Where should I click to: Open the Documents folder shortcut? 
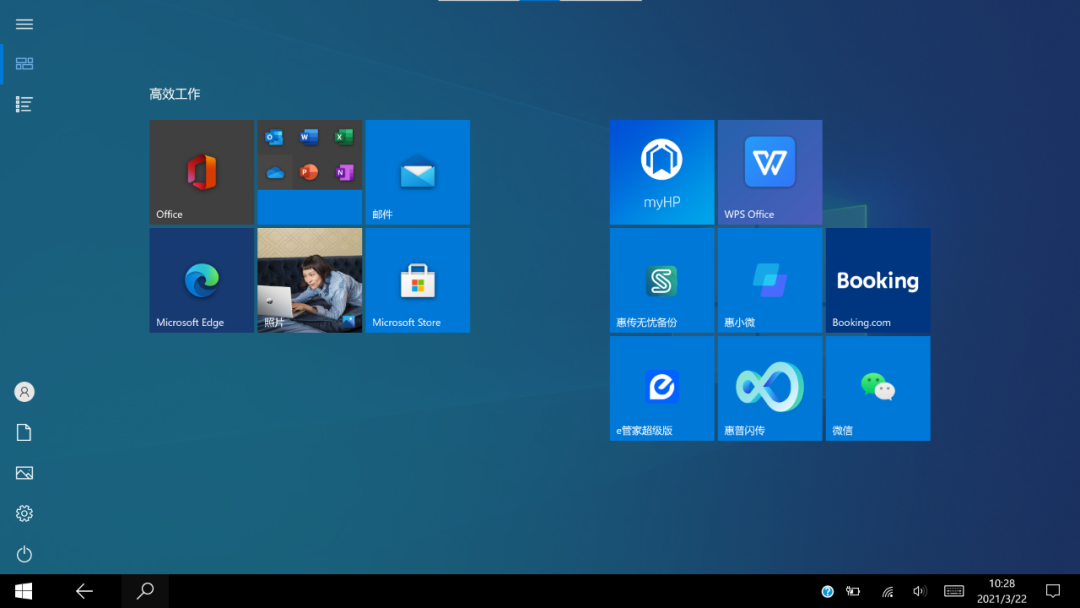pos(24,432)
